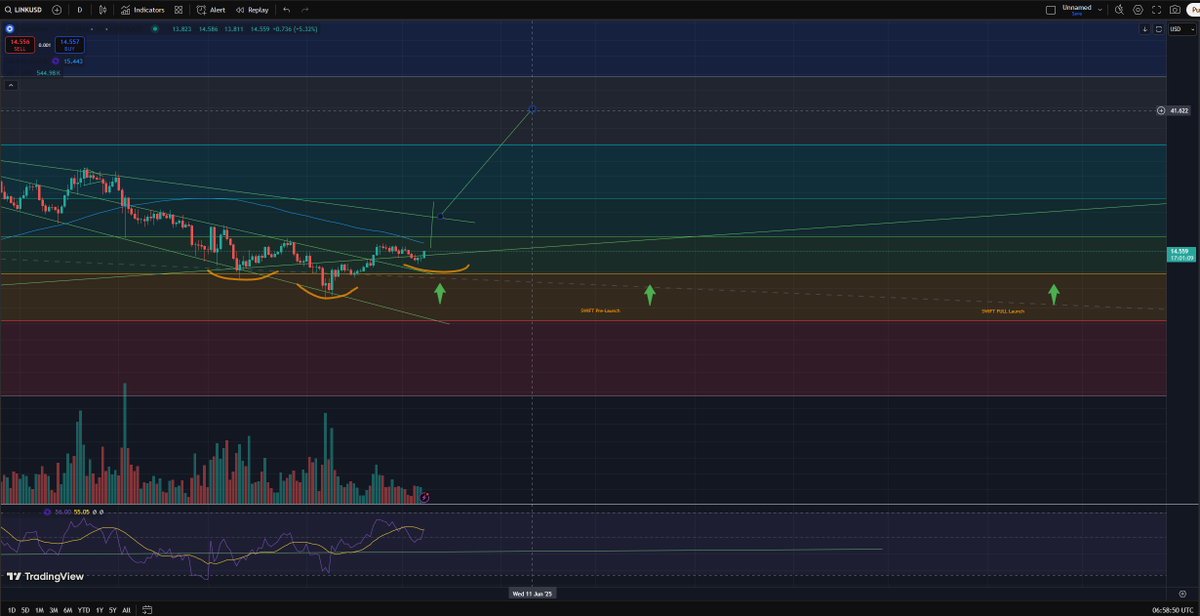Image resolution: width=1200 pixels, height=616 pixels.
Task: Click the blue 14.557 BUY button
Action: 68,44
